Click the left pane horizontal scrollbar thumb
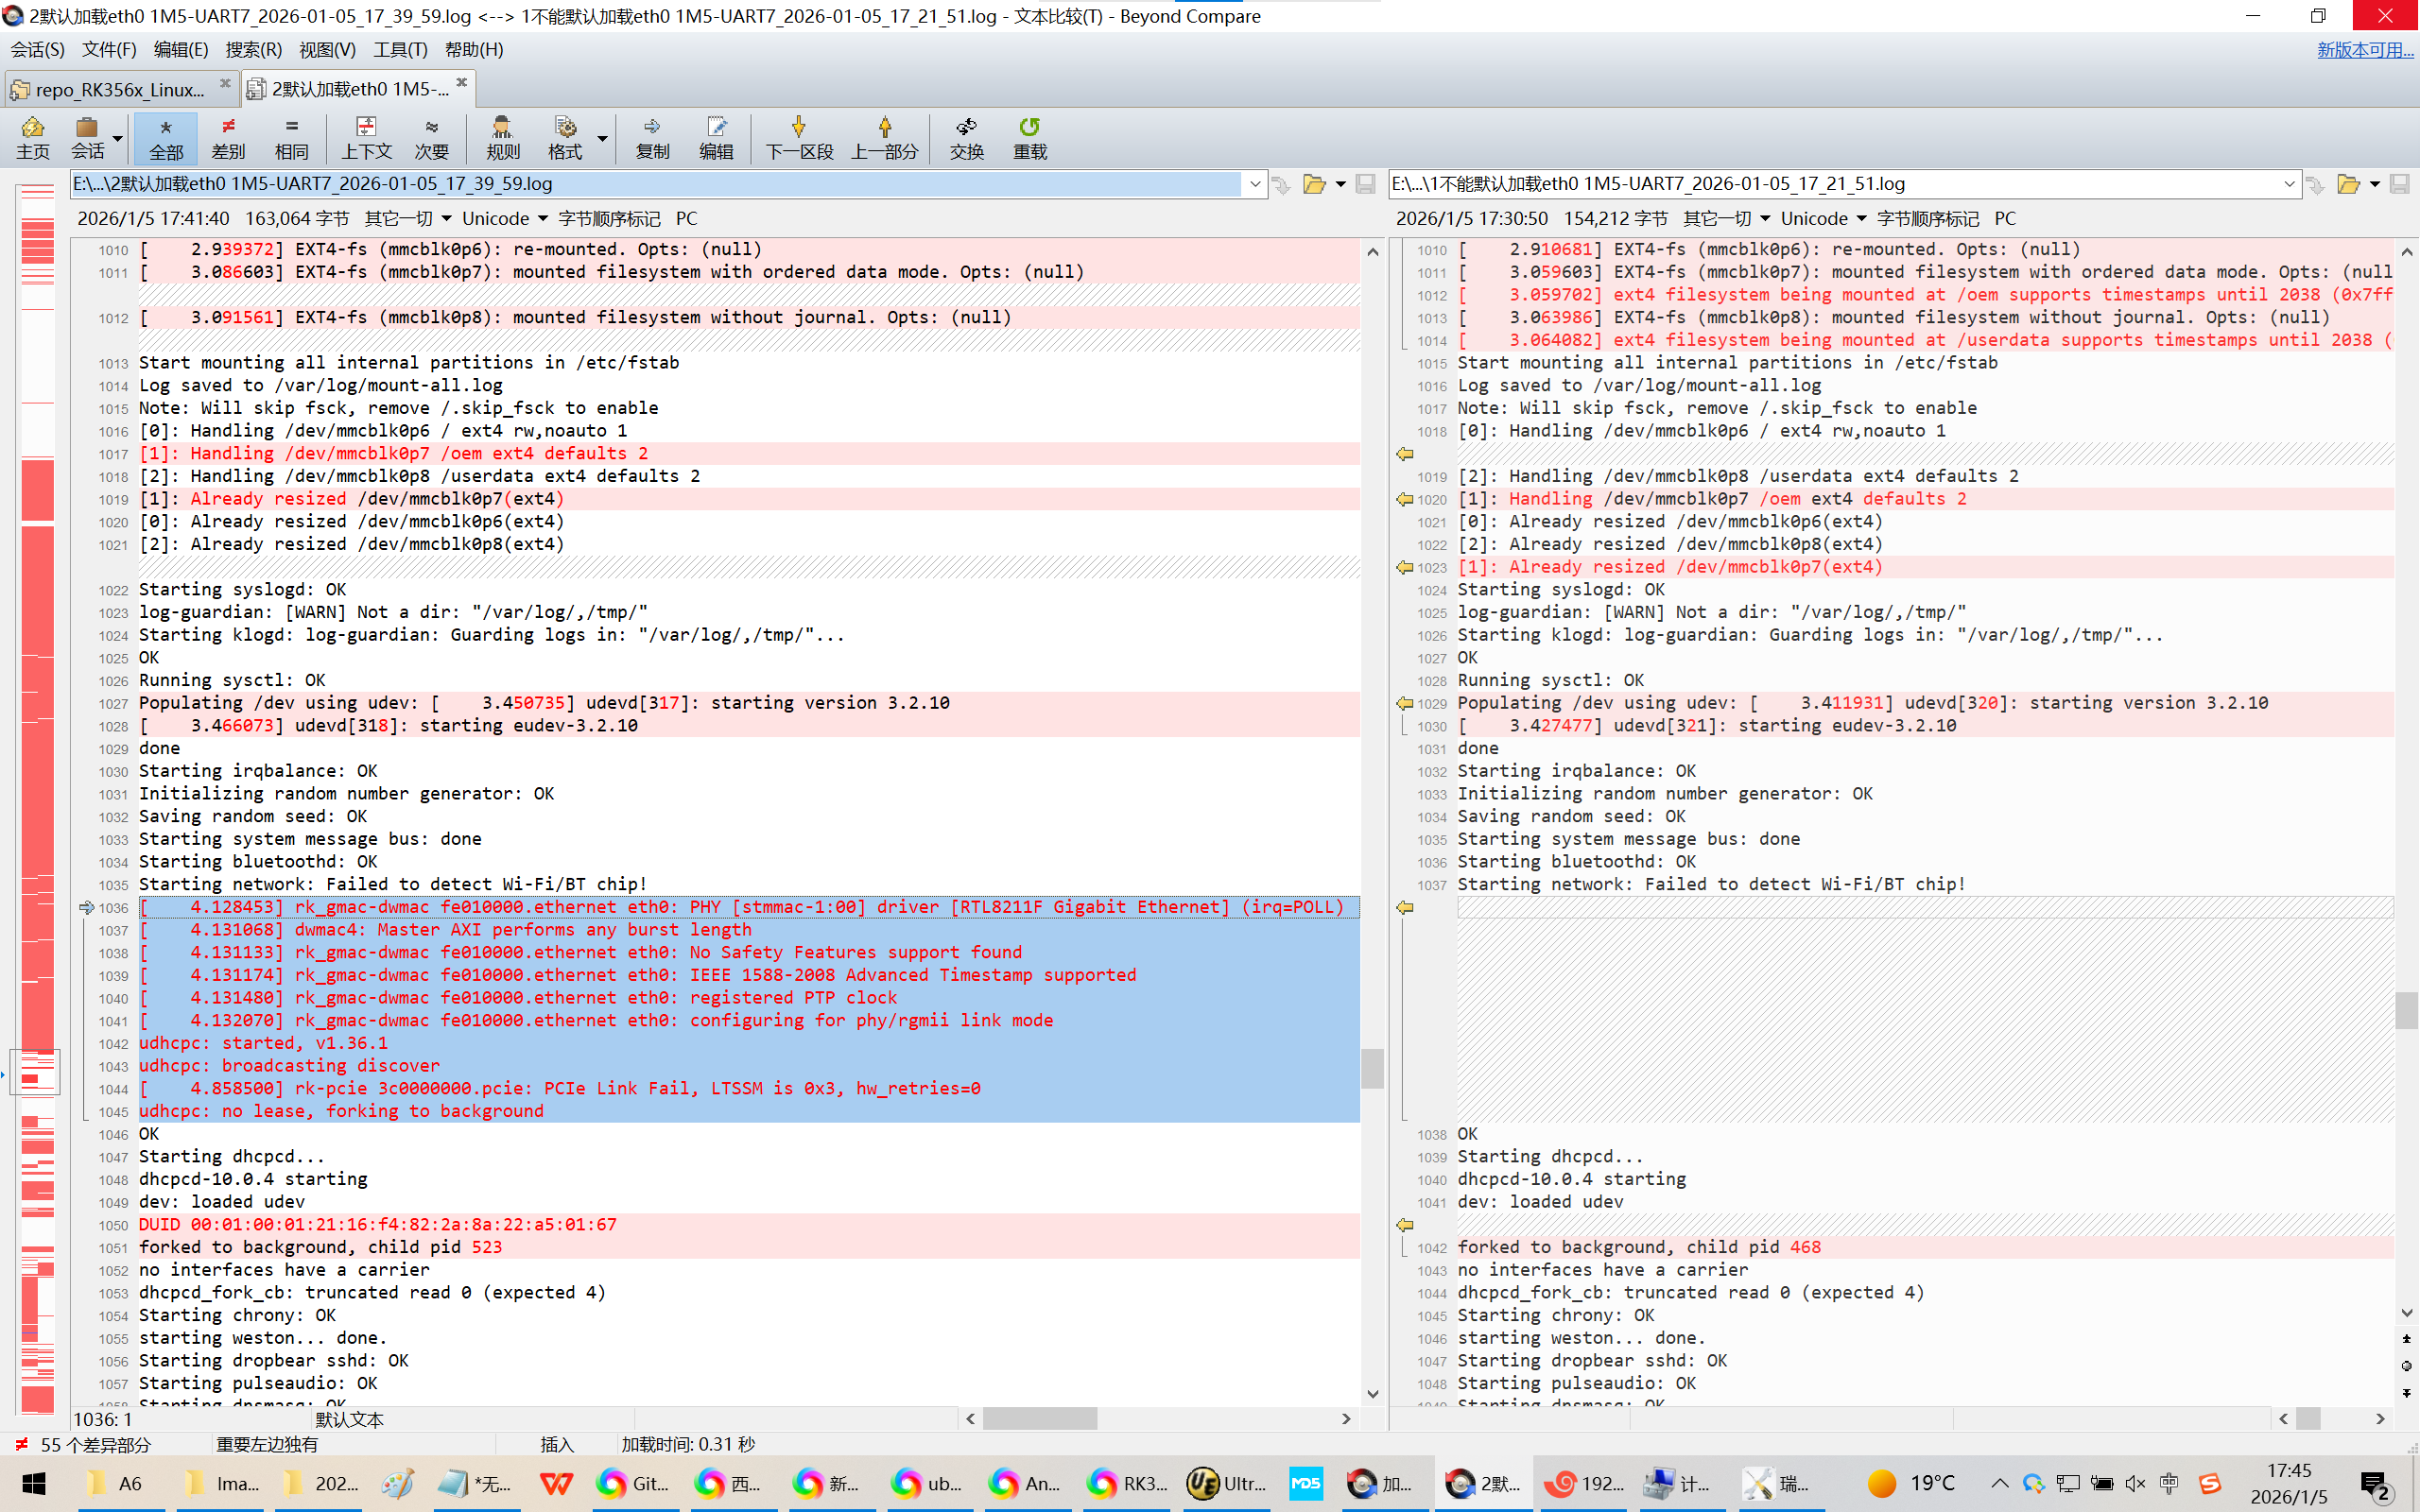The width and height of the screenshot is (2420, 1512). pos(1039,1418)
